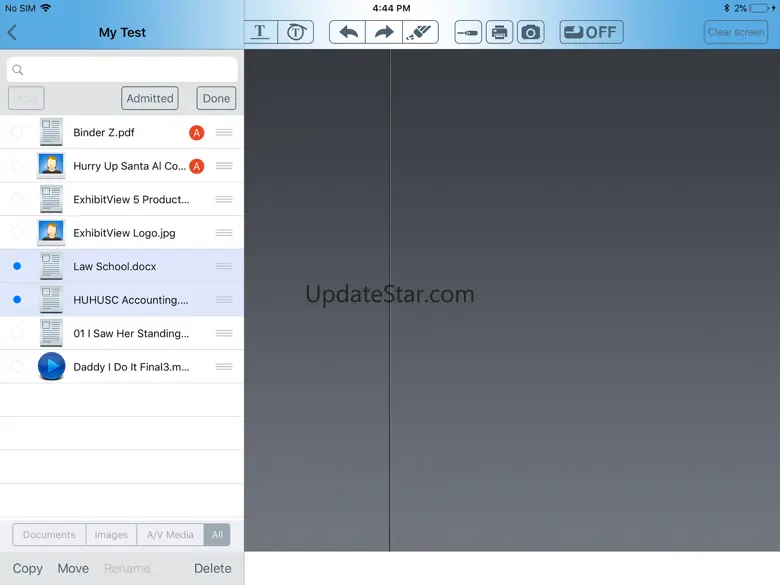Click 01 I Saw Her Standing document icon
Image resolution: width=780 pixels, height=585 pixels.
51,333
